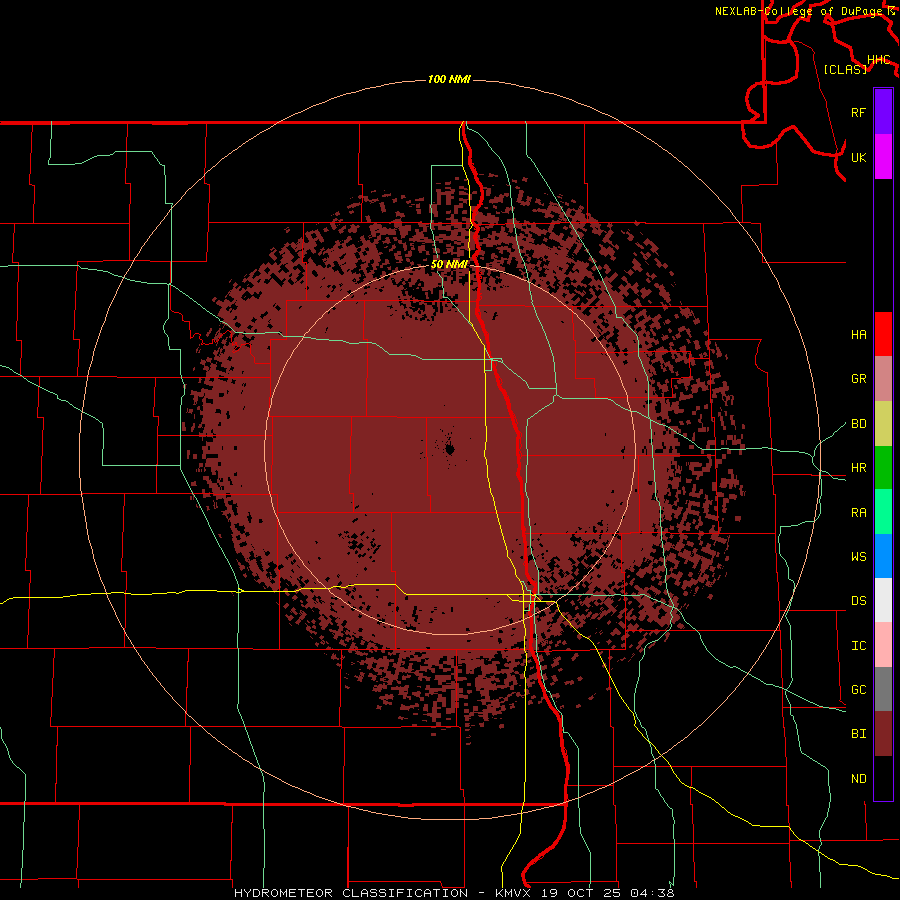Click the magenta UK color swatch
Screen dimensions: 900x900
point(883,157)
